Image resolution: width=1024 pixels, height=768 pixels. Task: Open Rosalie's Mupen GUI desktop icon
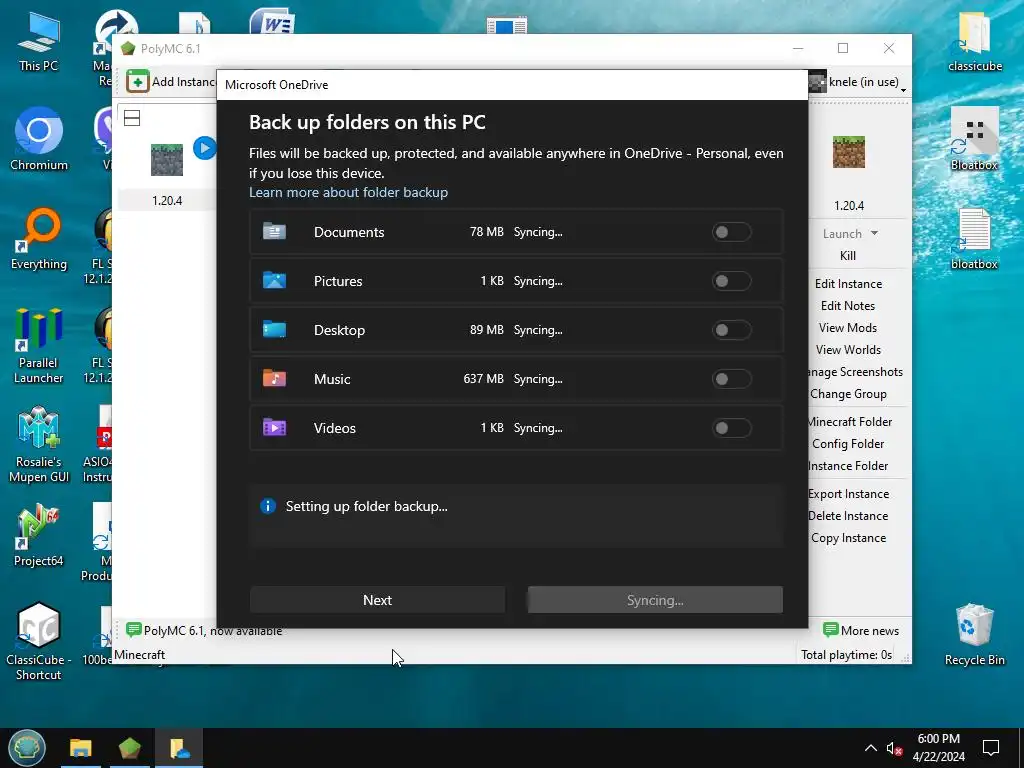tap(39, 445)
